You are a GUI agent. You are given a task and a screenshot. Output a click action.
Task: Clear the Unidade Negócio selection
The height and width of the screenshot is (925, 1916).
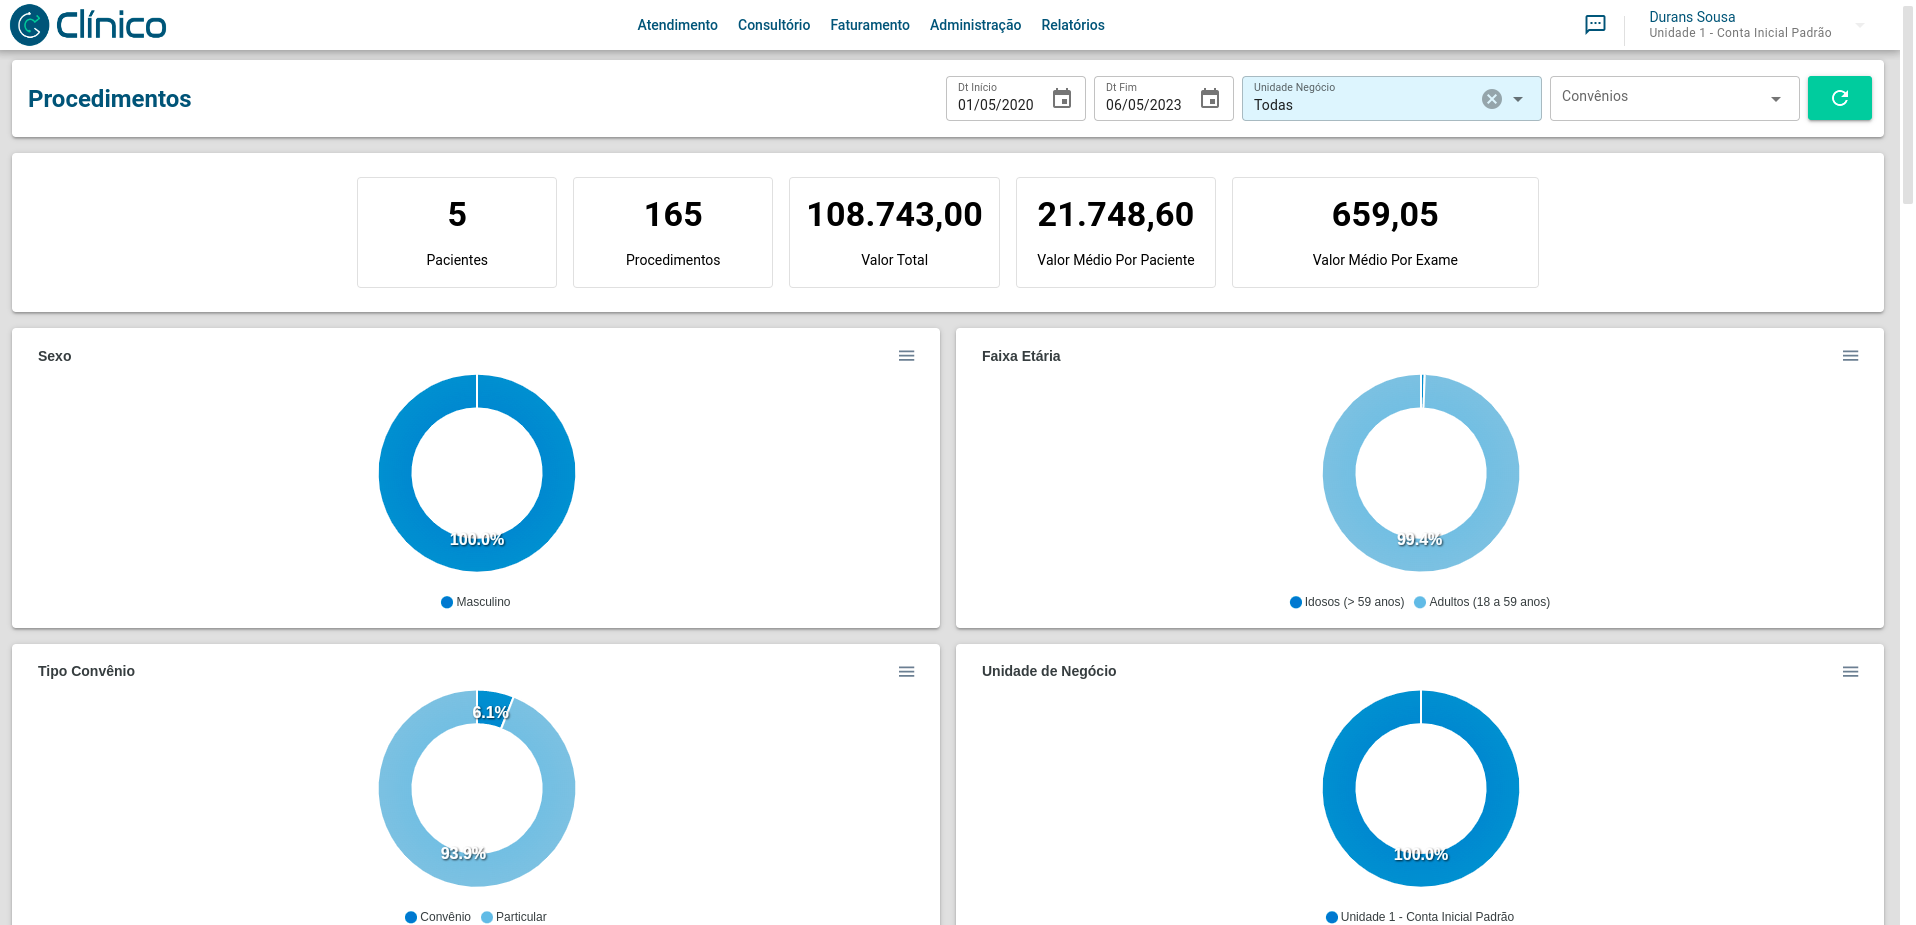pos(1491,99)
